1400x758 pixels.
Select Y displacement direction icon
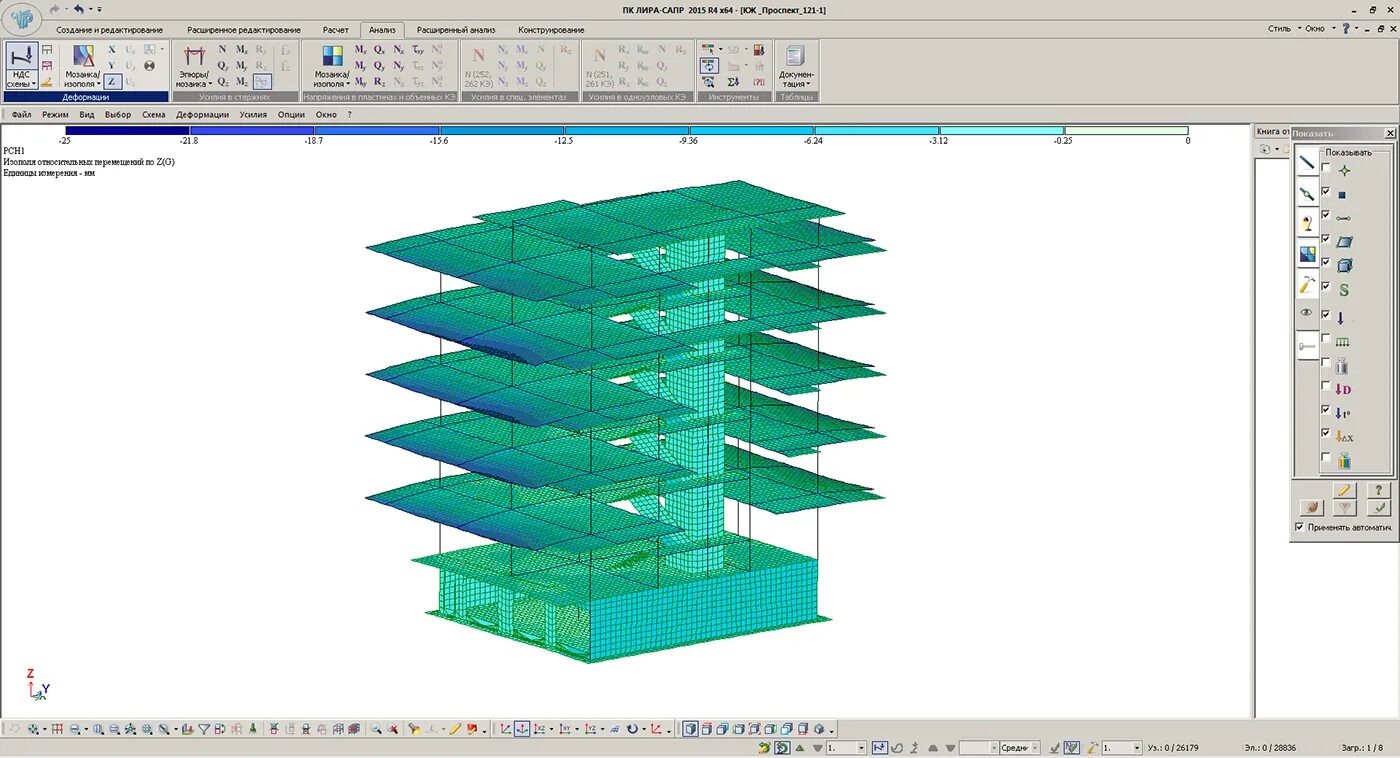click(112, 65)
